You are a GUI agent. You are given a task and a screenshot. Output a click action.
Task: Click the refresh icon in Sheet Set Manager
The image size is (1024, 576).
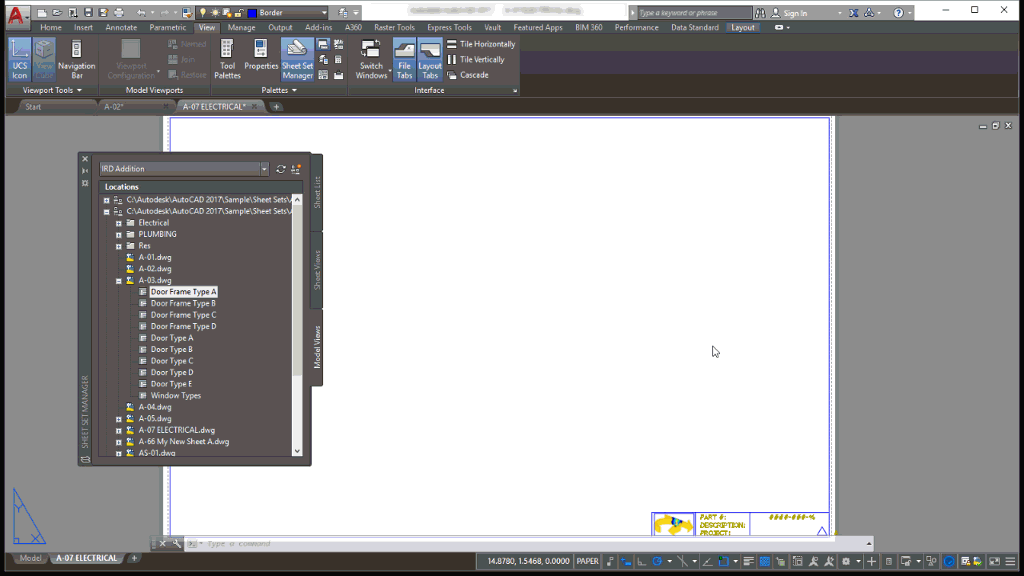[x=280, y=168]
